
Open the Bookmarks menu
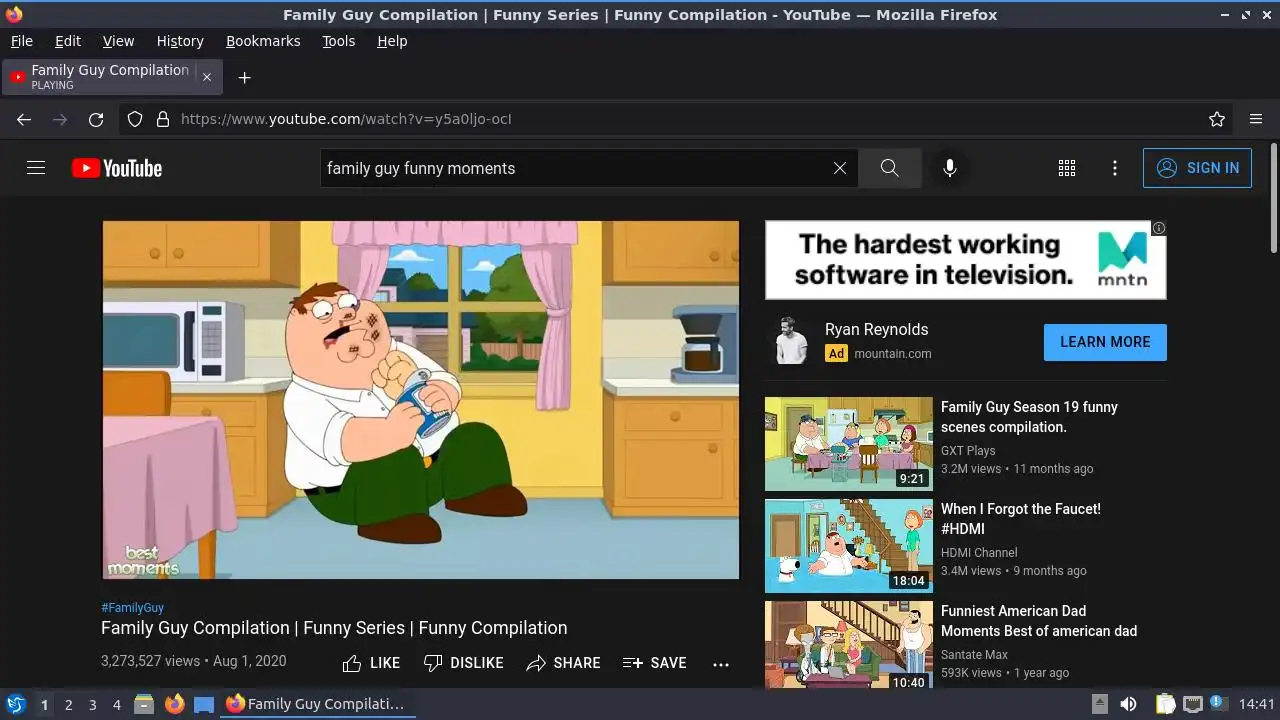pos(263,41)
